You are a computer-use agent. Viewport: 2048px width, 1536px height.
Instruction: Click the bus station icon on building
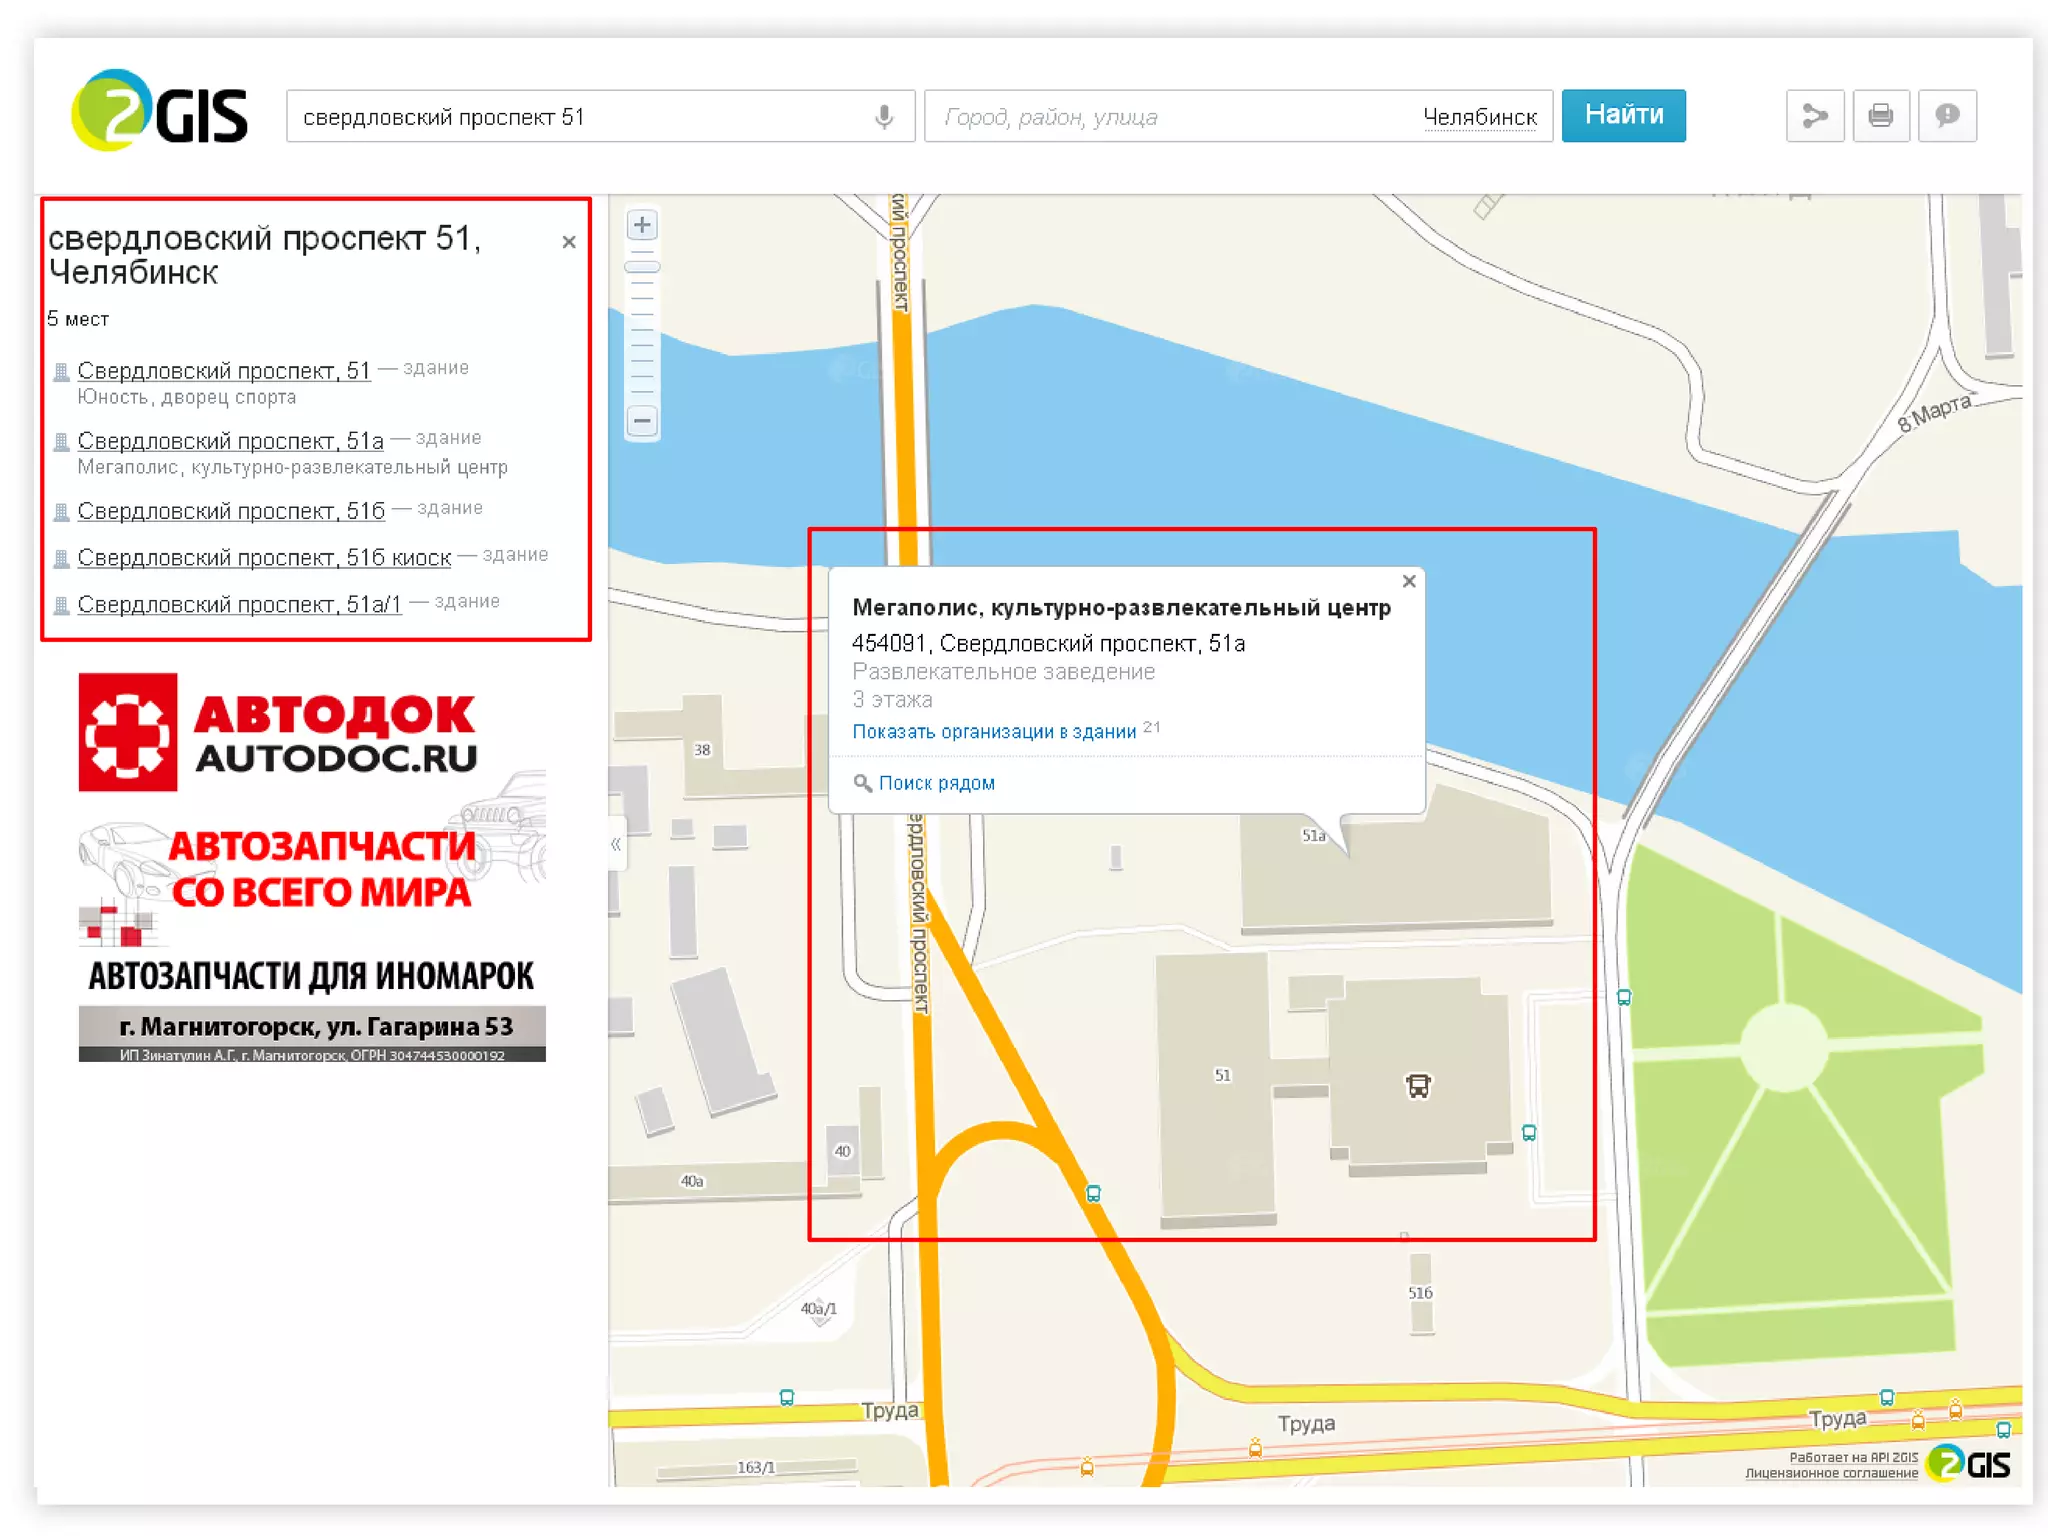tap(1418, 1086)
